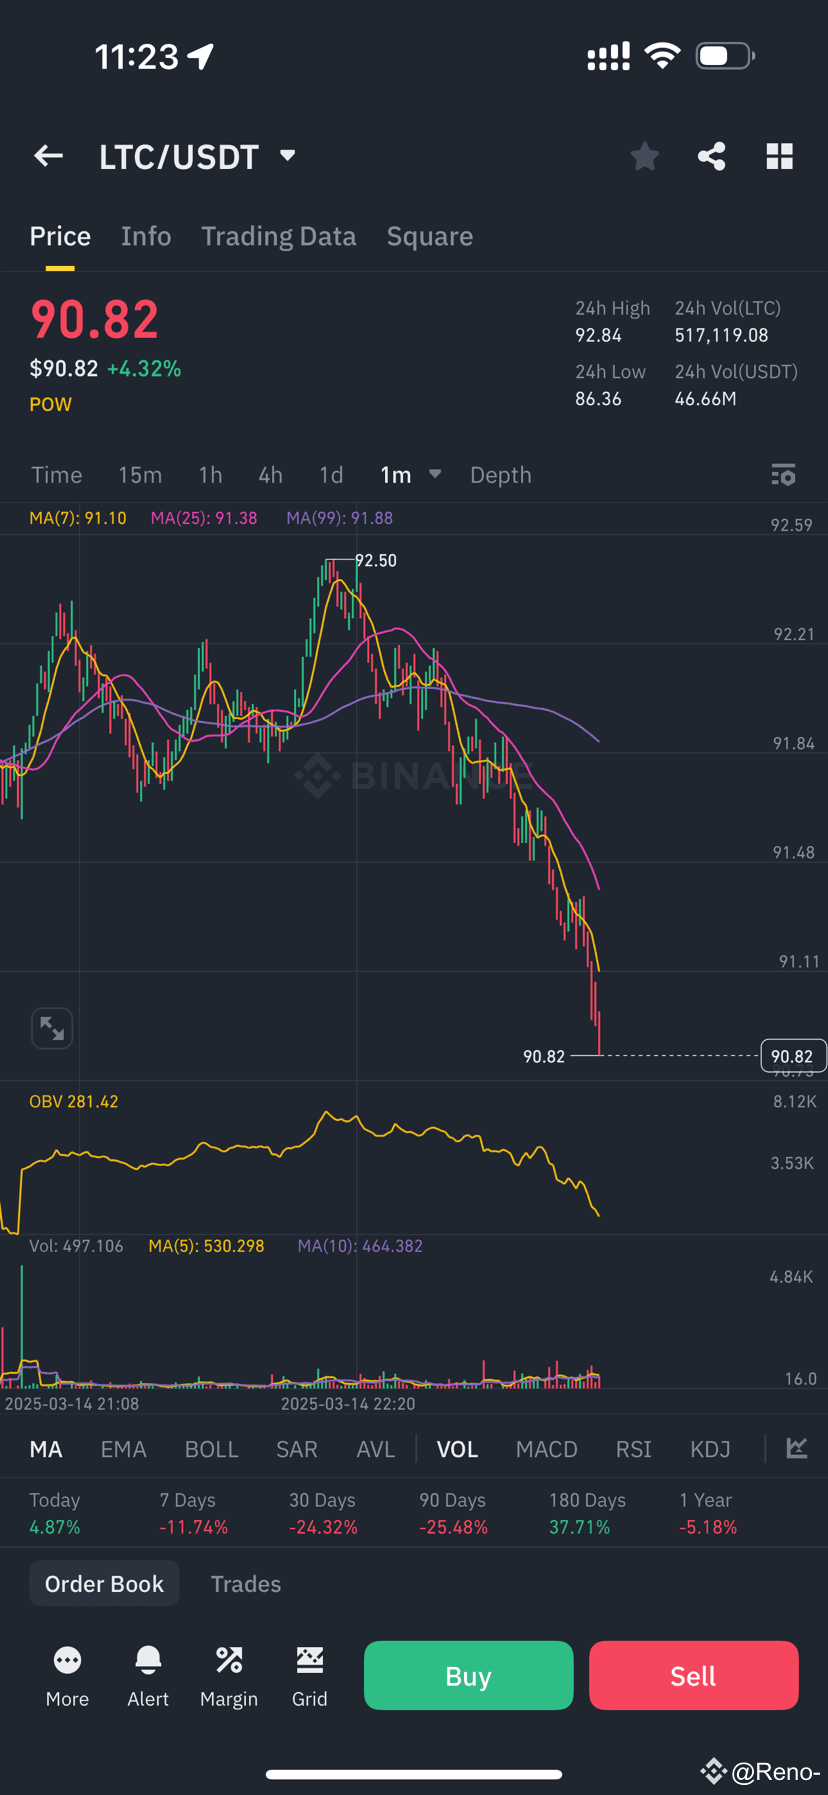Tap the 1 Year -5.18% performance value

(708, 1527)
